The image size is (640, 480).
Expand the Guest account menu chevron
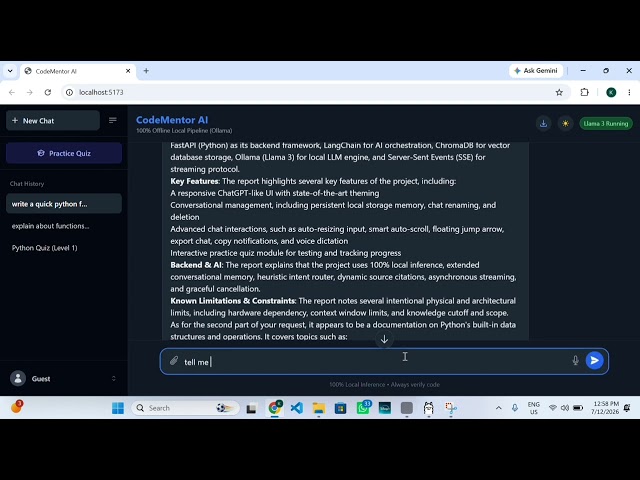[x=113, y=378]
